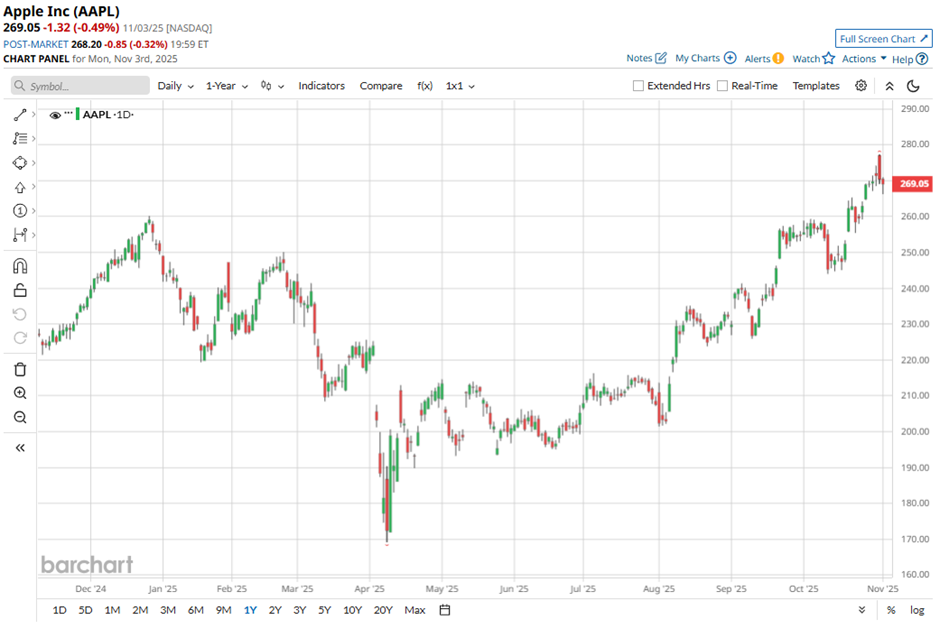940x629 pixels.
Task: Select the 1M time range
Action: click(112, 610)
